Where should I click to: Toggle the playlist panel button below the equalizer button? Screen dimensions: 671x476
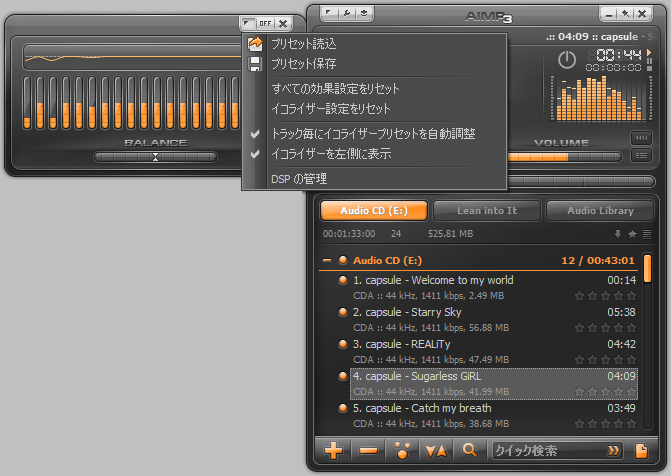tap(641, 155)
